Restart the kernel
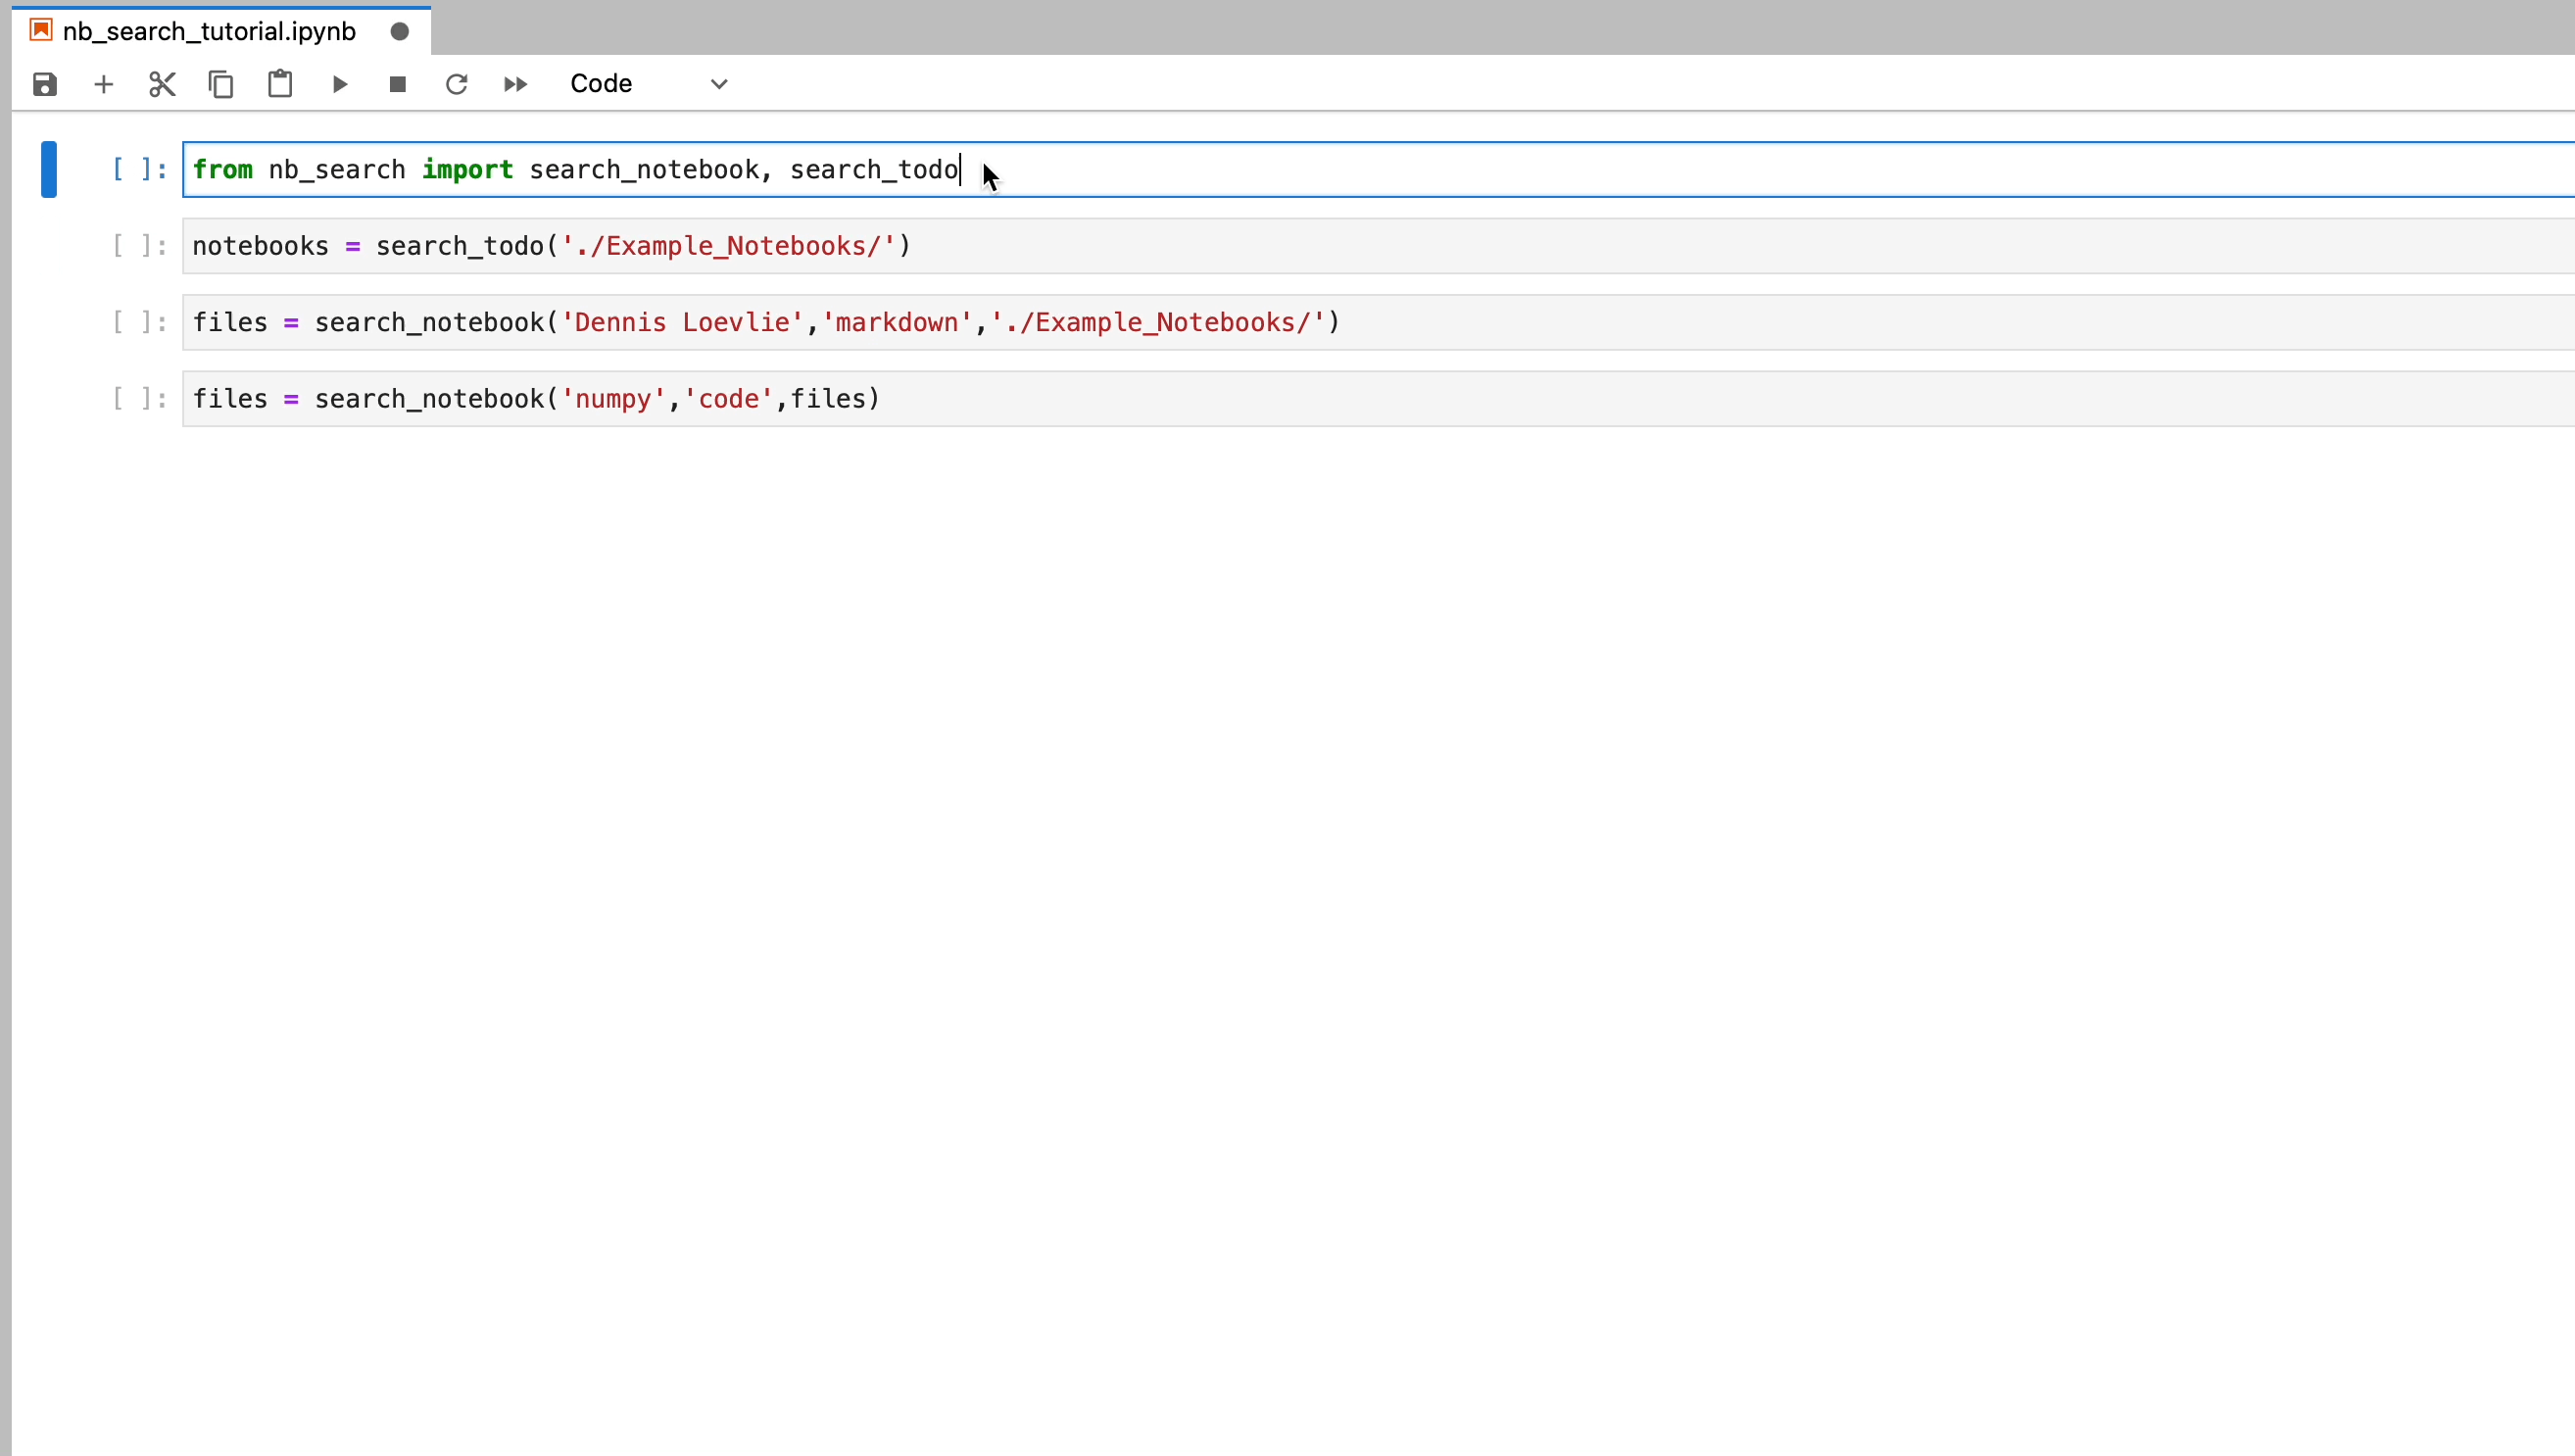2575x1456 pixels. click(x=457, y=84)
